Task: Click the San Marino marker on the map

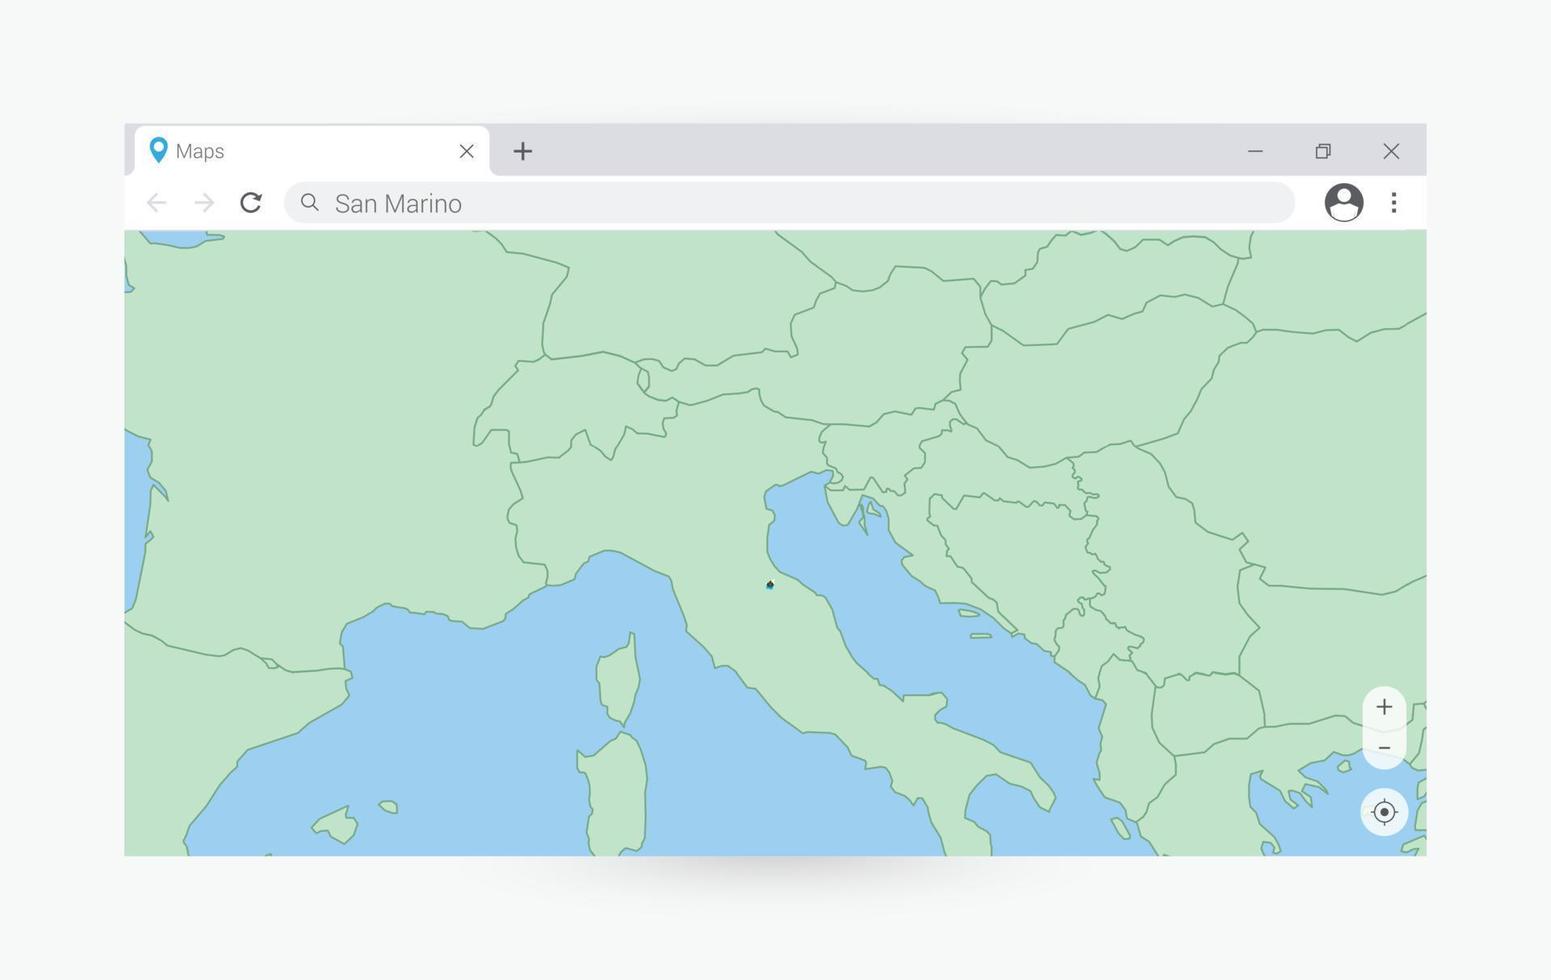Action: 770,585
